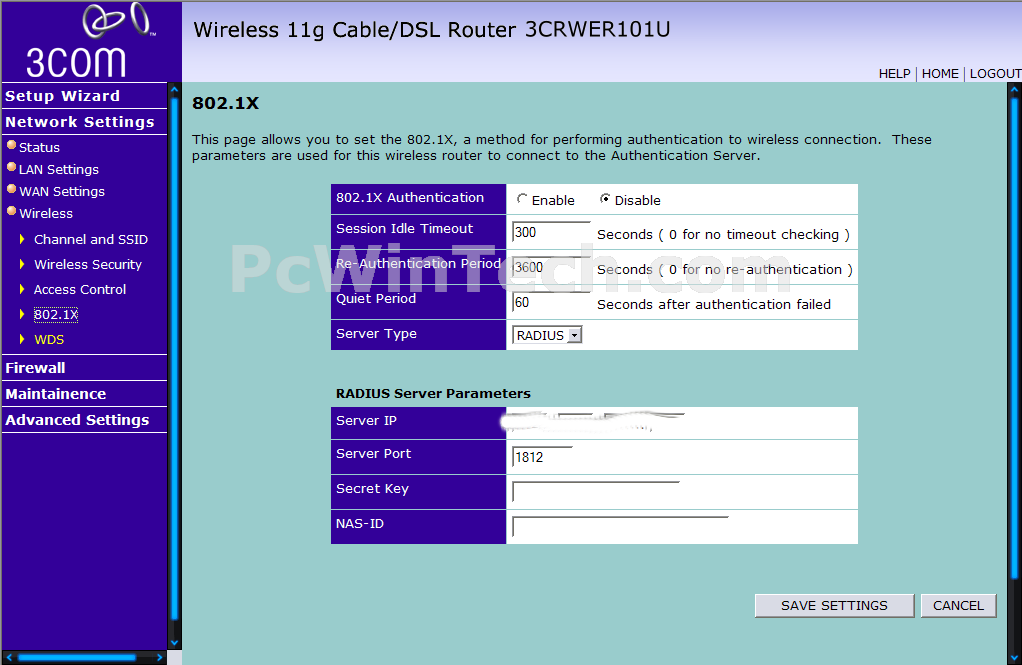Click the orange bullet beside WAN Settings
The image size is (1022, 665).
[x=11, y=189]
